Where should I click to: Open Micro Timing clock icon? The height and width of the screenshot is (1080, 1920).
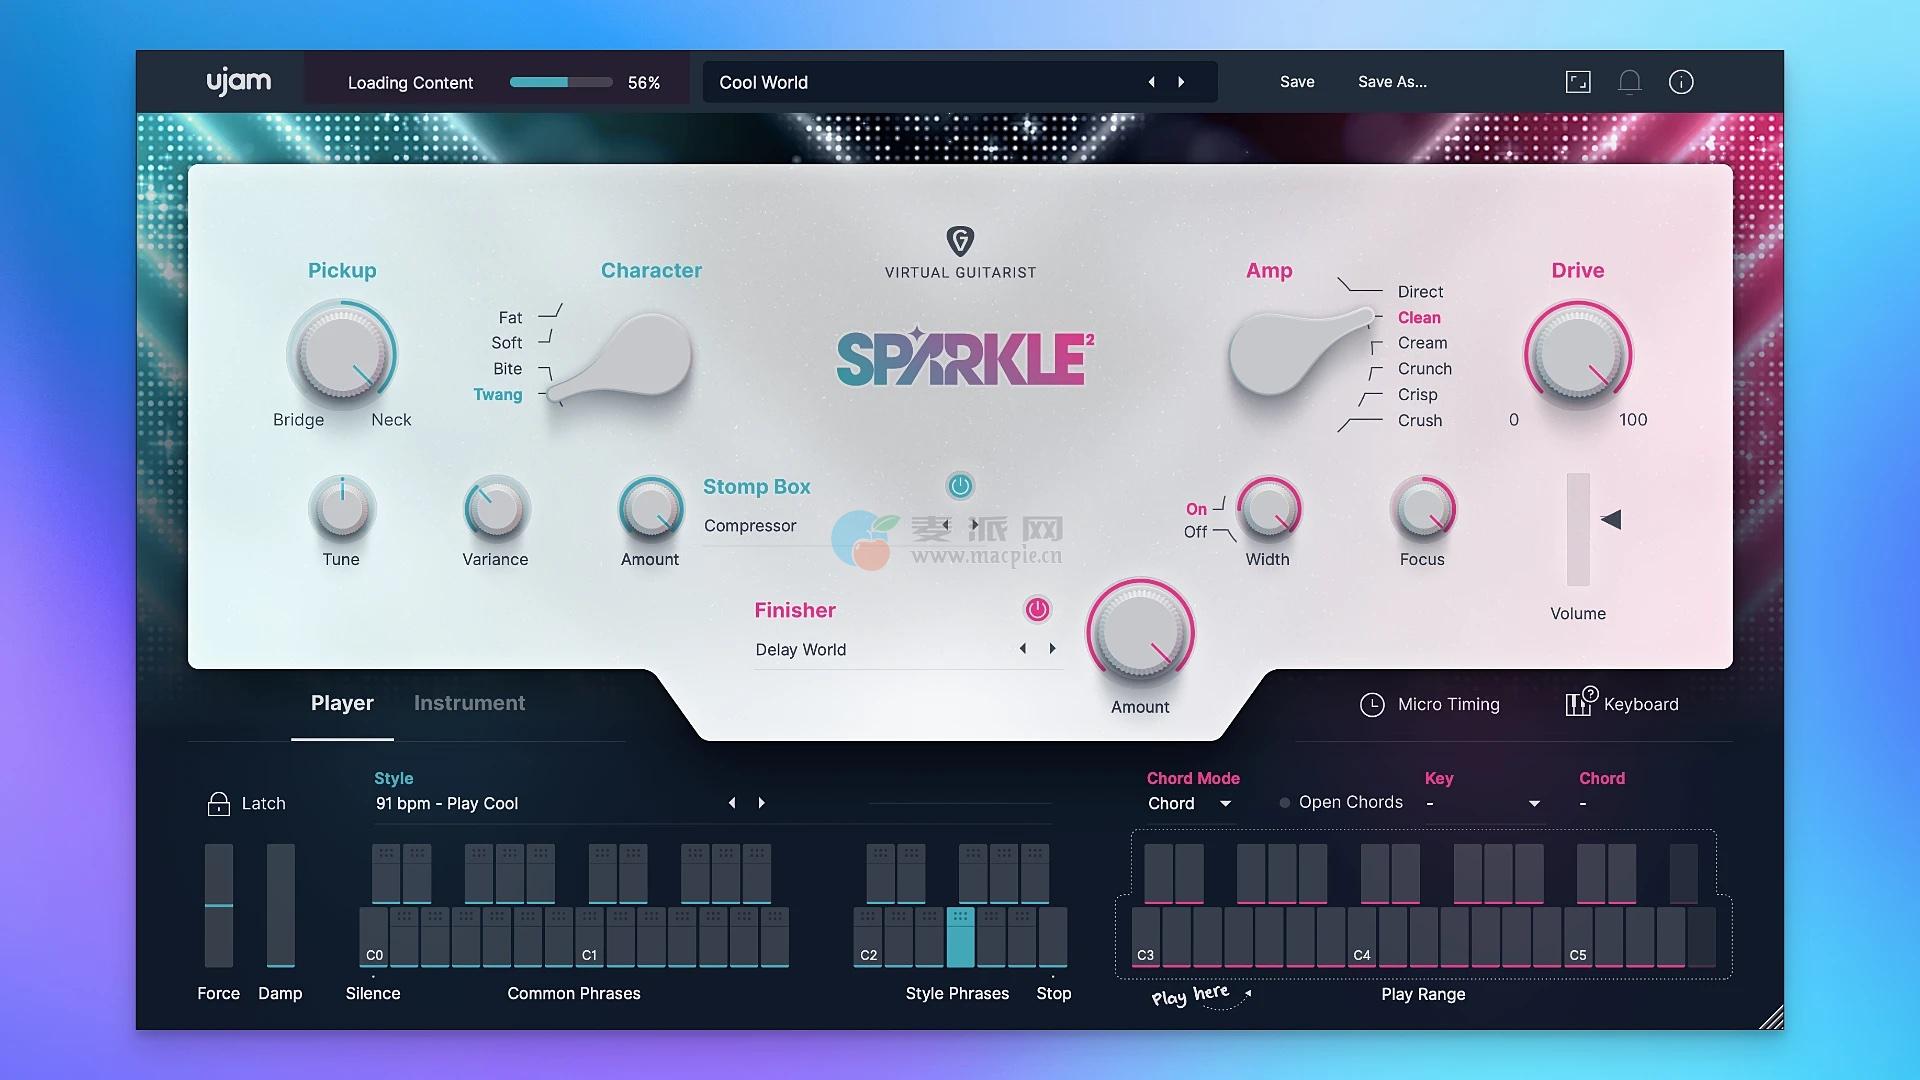pyautogui.click(x=1372, y=705)
